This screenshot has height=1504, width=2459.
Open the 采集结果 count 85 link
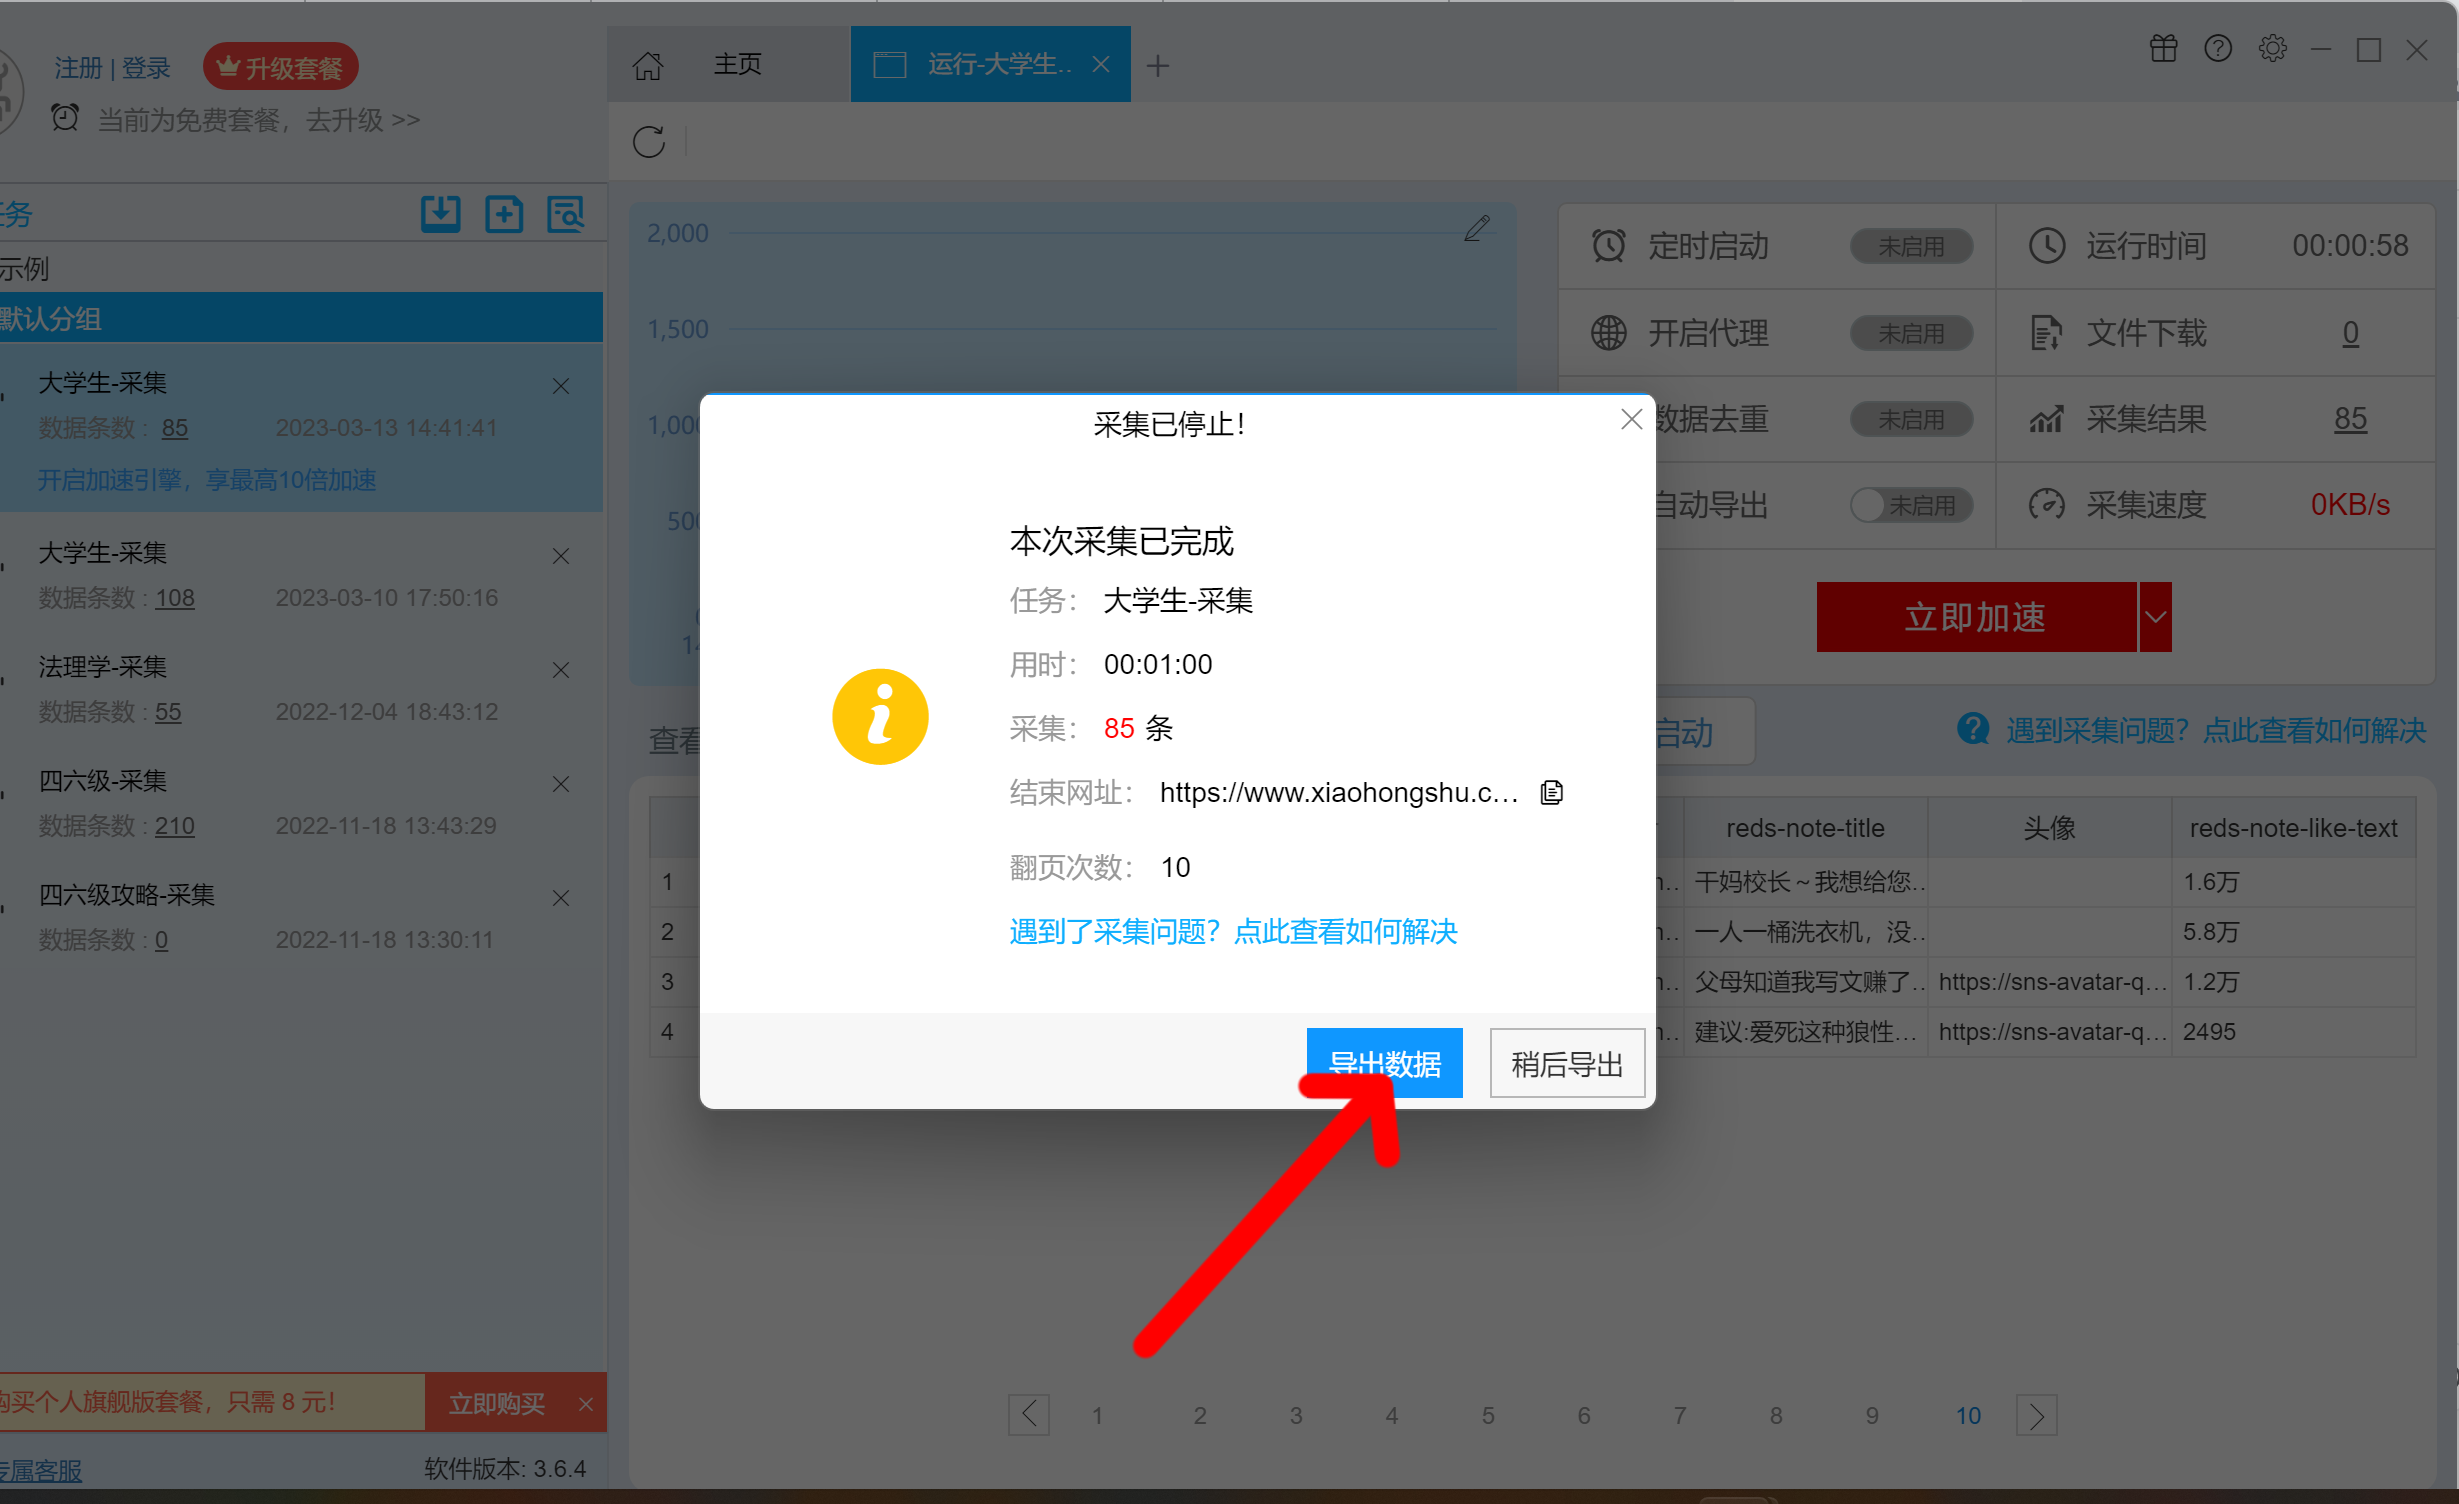click(2350, 419)
